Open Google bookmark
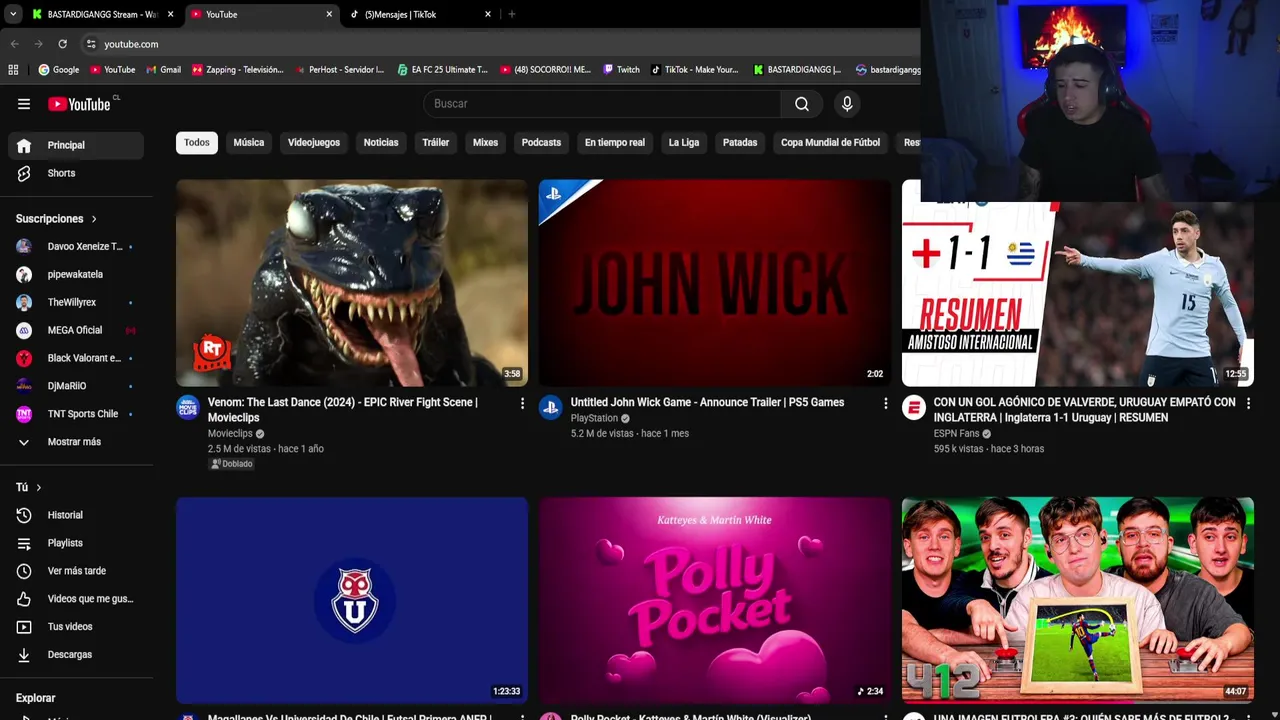The image size is (1280, 720). coord(59,70)
